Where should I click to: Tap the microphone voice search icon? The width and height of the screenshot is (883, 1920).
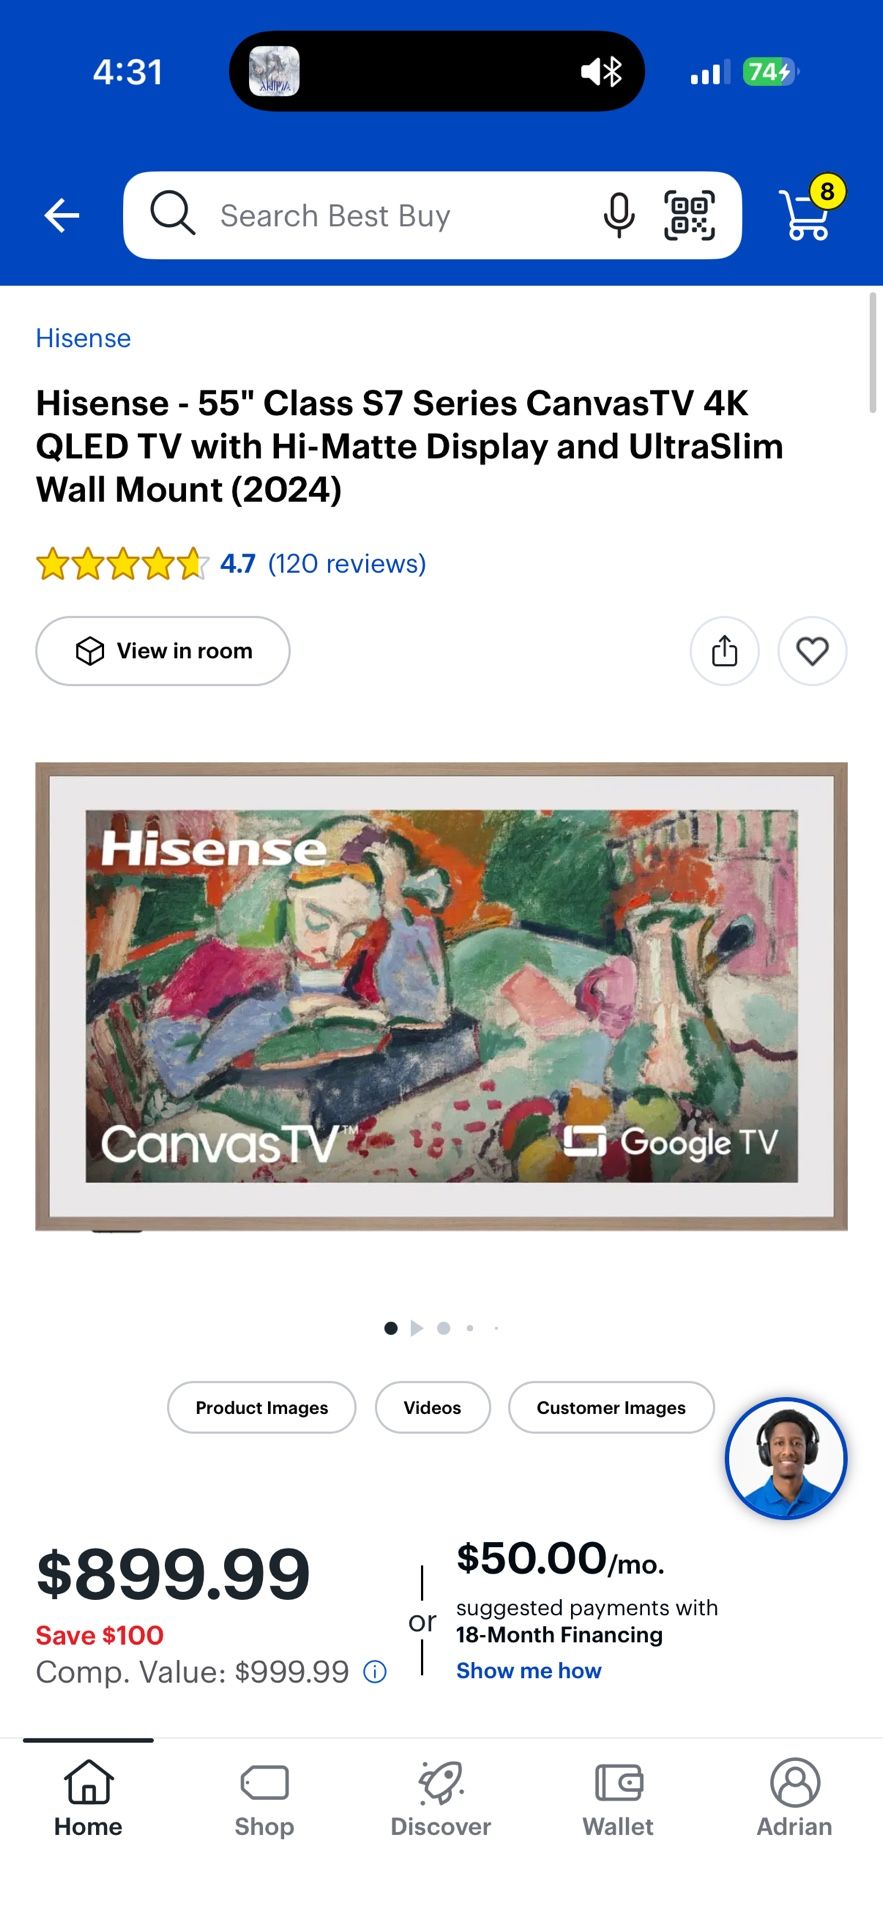pyautogui.click(x=618, y=215)
